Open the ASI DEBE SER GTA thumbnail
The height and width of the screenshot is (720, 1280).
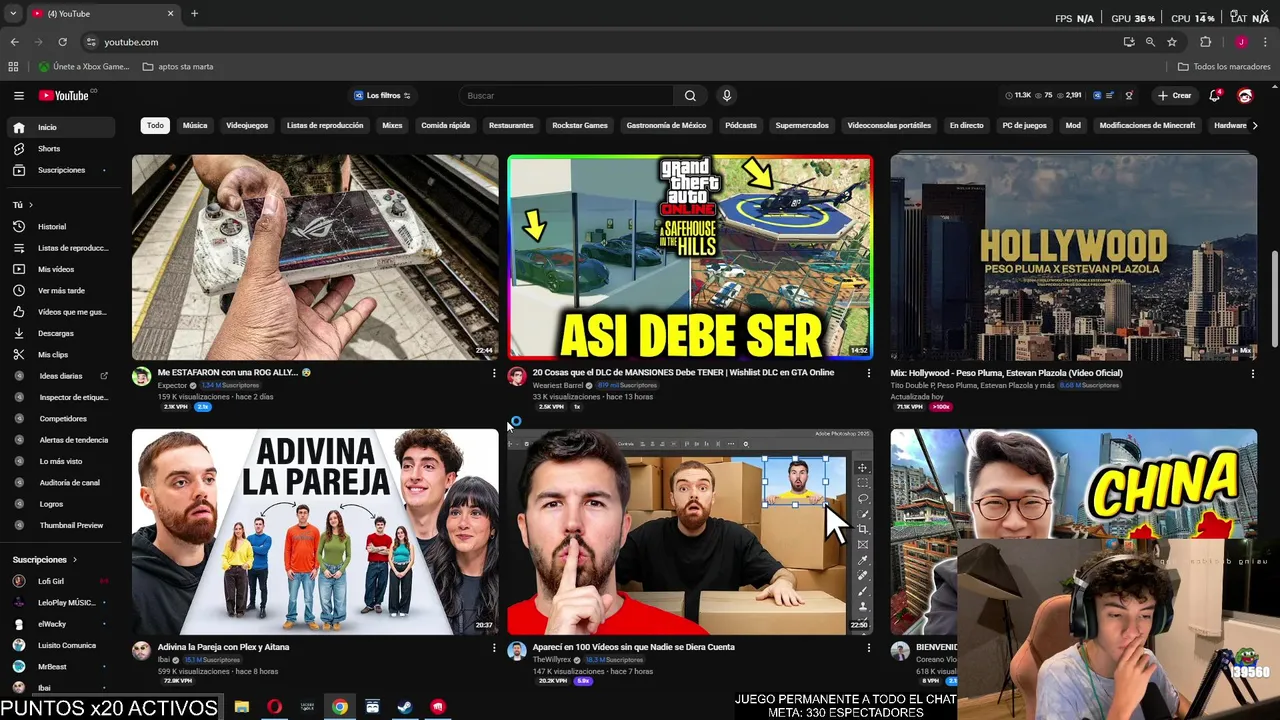690,257
